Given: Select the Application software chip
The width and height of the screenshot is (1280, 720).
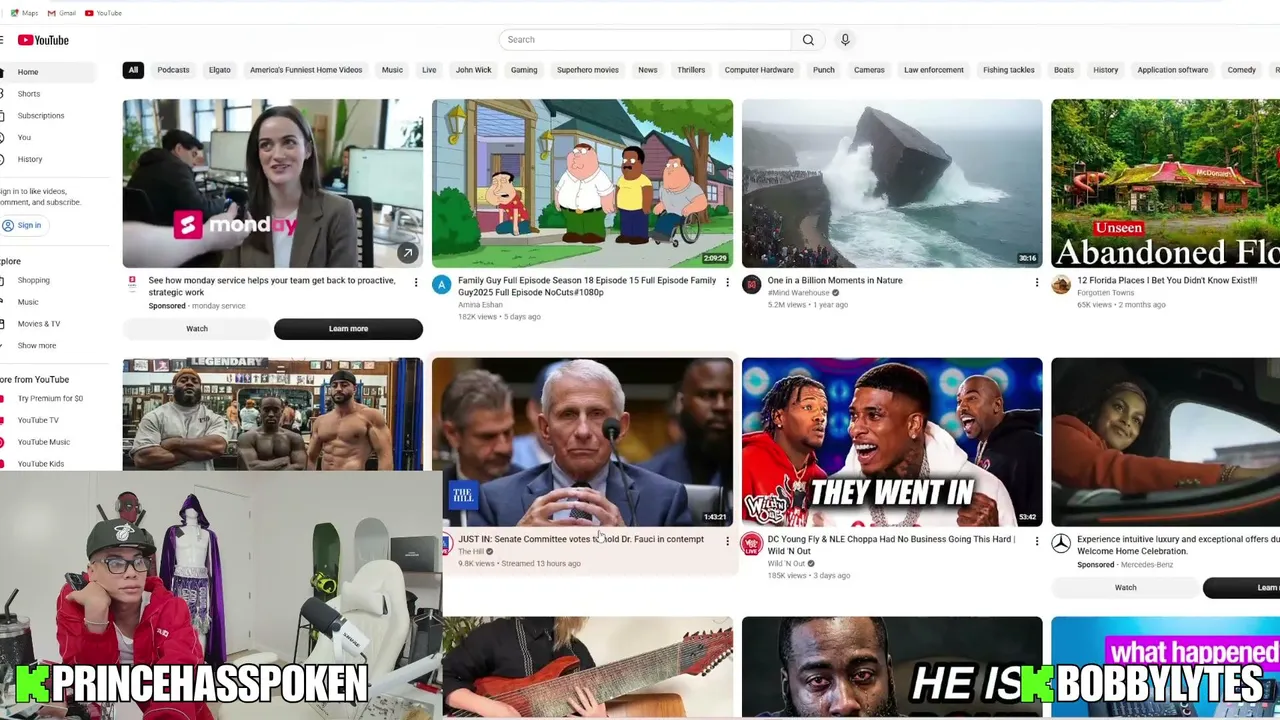Looking at the screenshot, I should click(1173, 70).
